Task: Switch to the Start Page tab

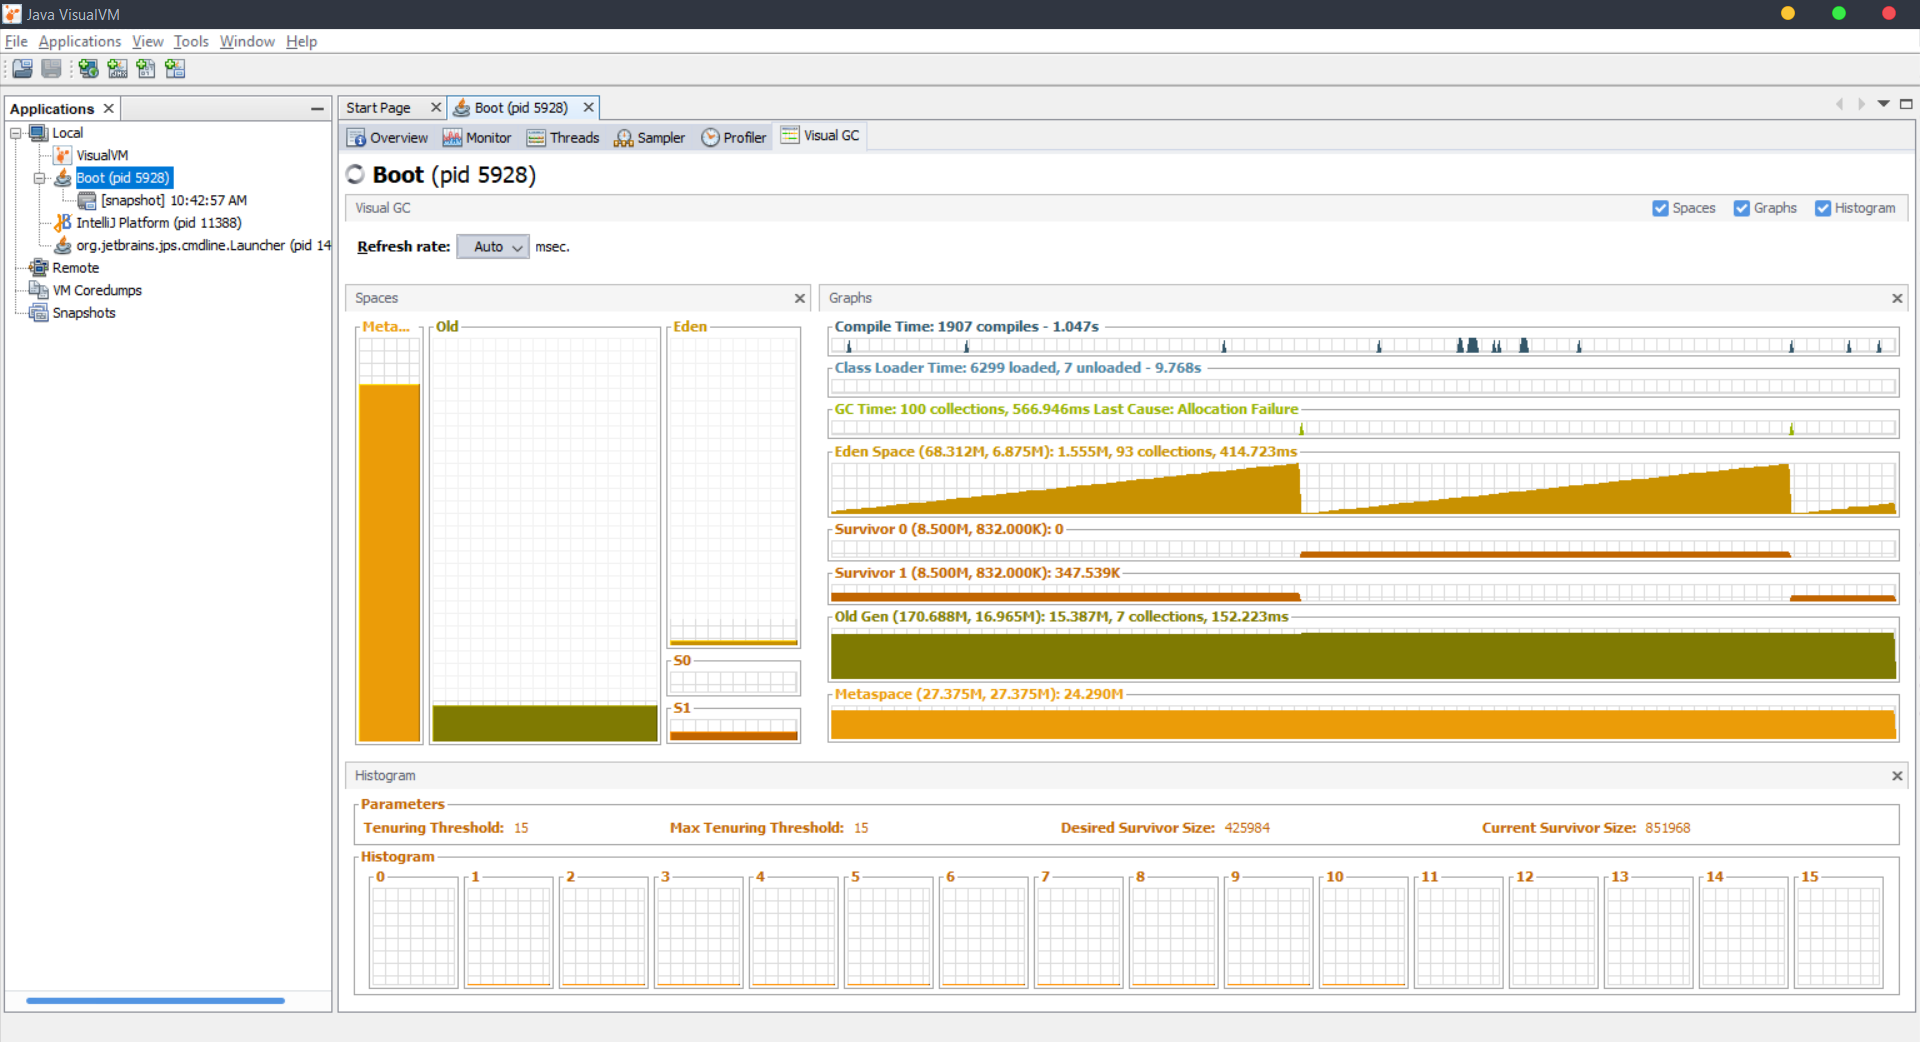Action: (x=378, y=108)
